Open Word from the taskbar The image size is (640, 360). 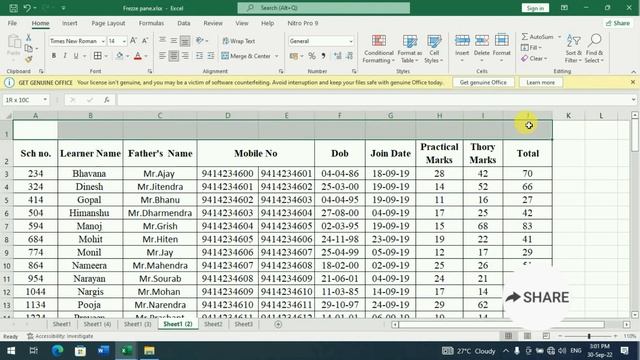103,351
